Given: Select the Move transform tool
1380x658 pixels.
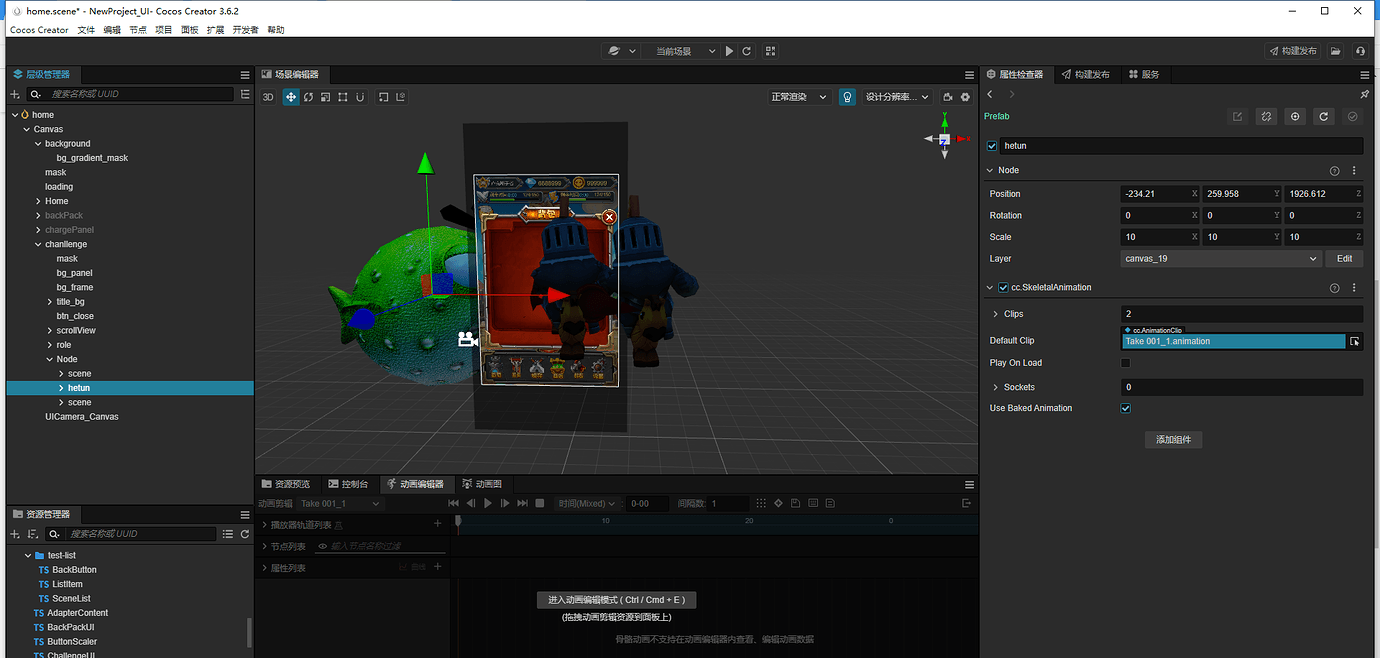Looking at the screenshot, I should tap(291, 96).
